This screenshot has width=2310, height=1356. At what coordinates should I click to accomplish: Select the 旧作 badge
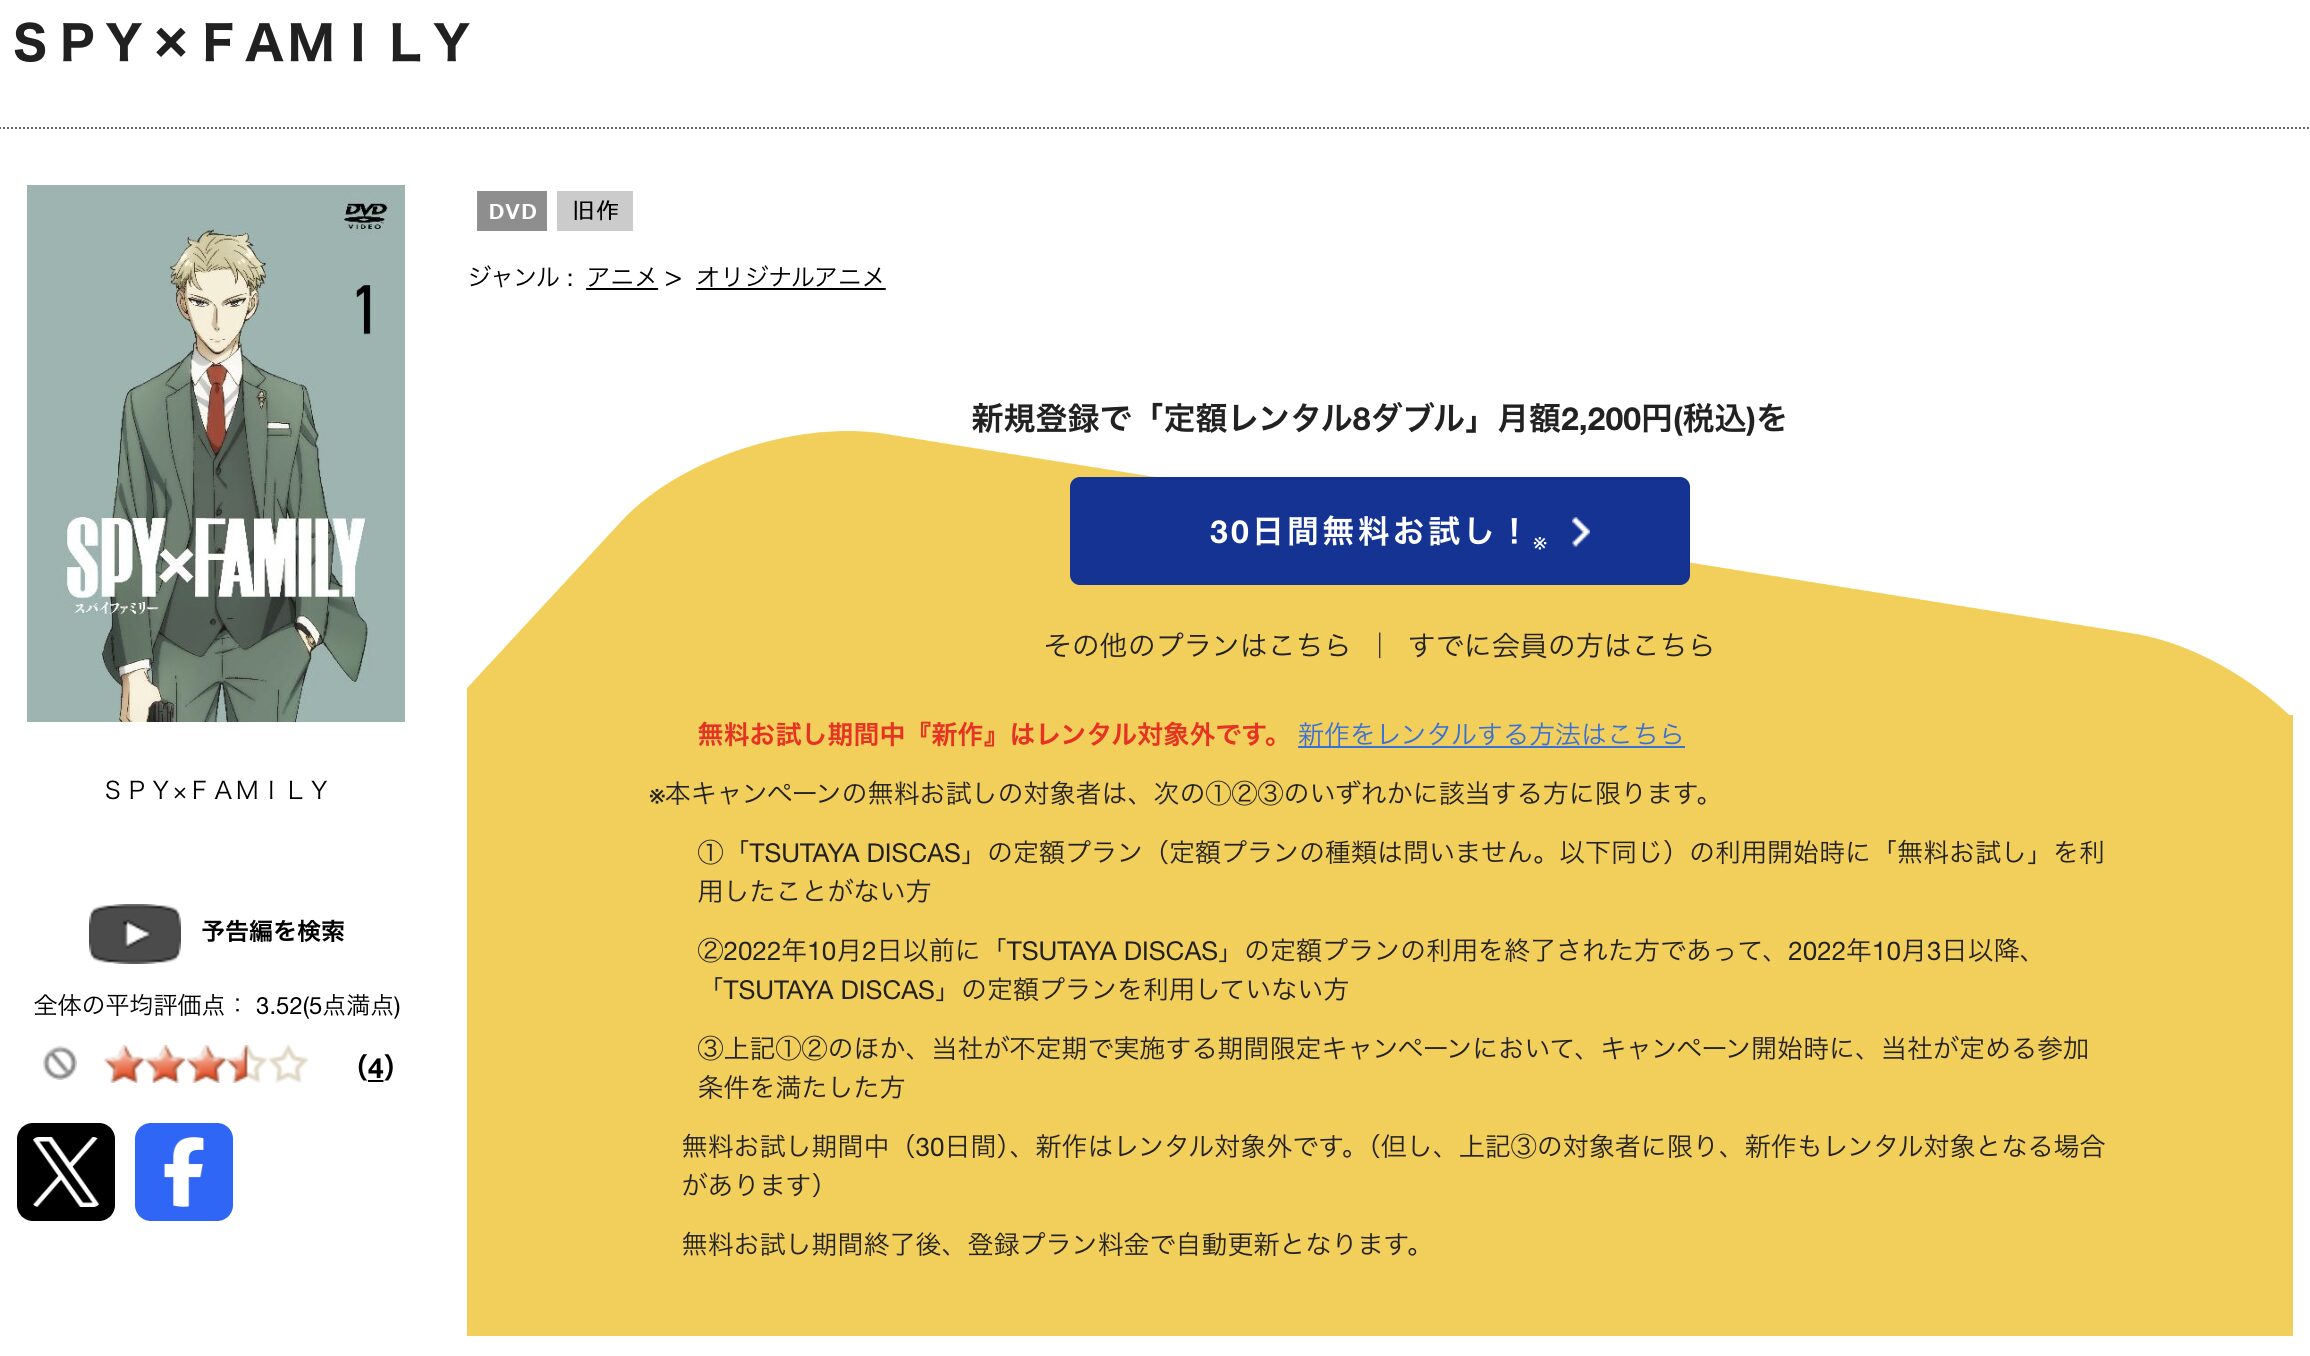[595, 211]
